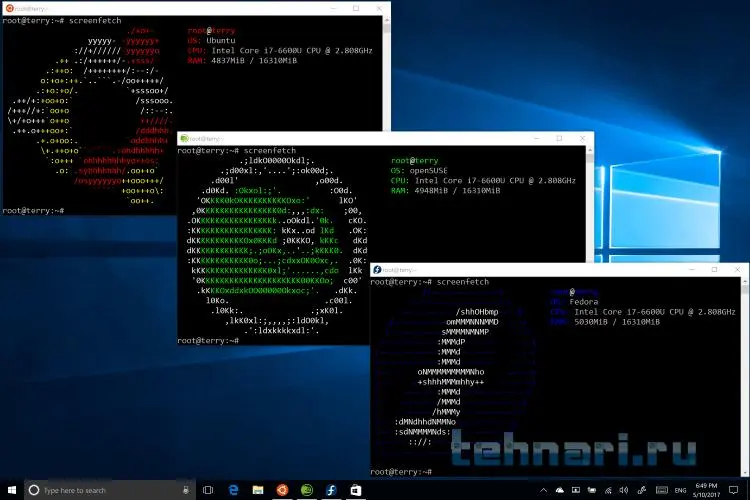The width and height of the screenshot is (750, 500).
Task: Click the CPU line in the openSUSE window
Action: point(483,180)
